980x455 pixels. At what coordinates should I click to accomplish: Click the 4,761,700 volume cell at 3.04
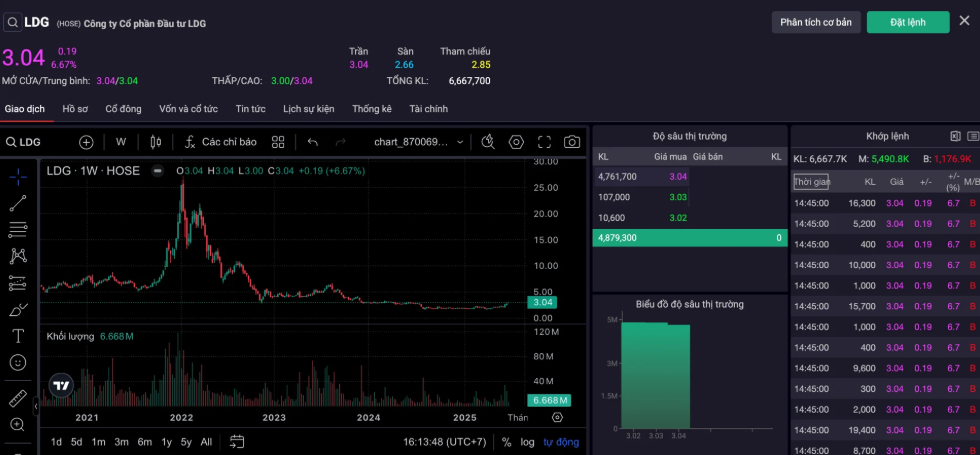pyautogui.click(x=617, y=177)
